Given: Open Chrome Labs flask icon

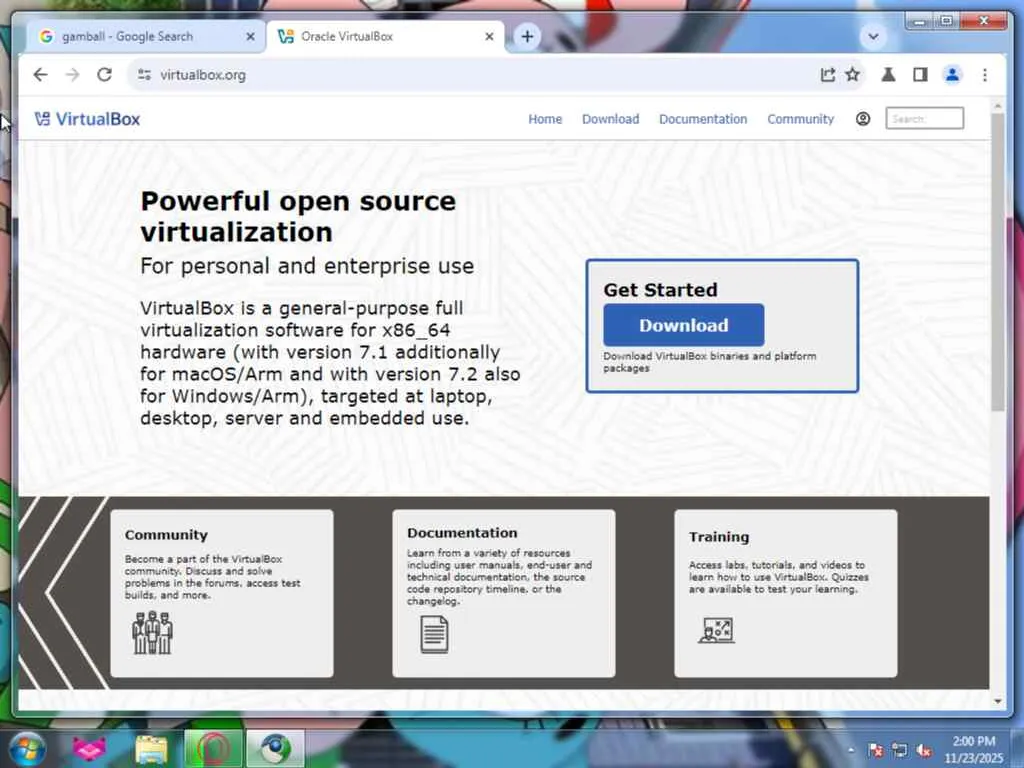Looking at the screenshot, I should pos(888,75).
